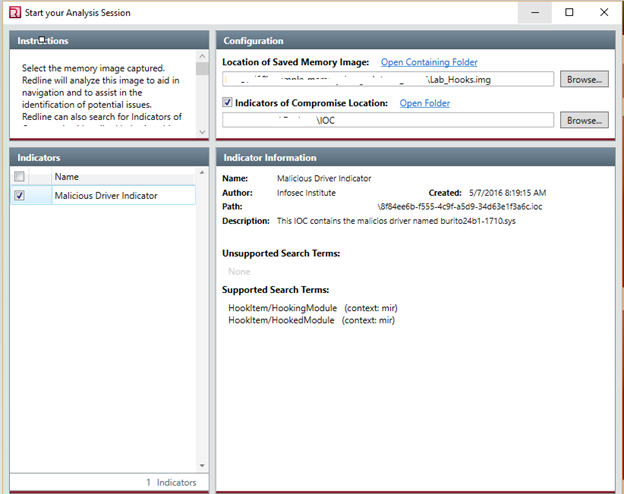The height and width of the screenshot is (494, 624).
Task: Toggle Indicators of Compromise Location checkbox
Action: click(228, 103)
